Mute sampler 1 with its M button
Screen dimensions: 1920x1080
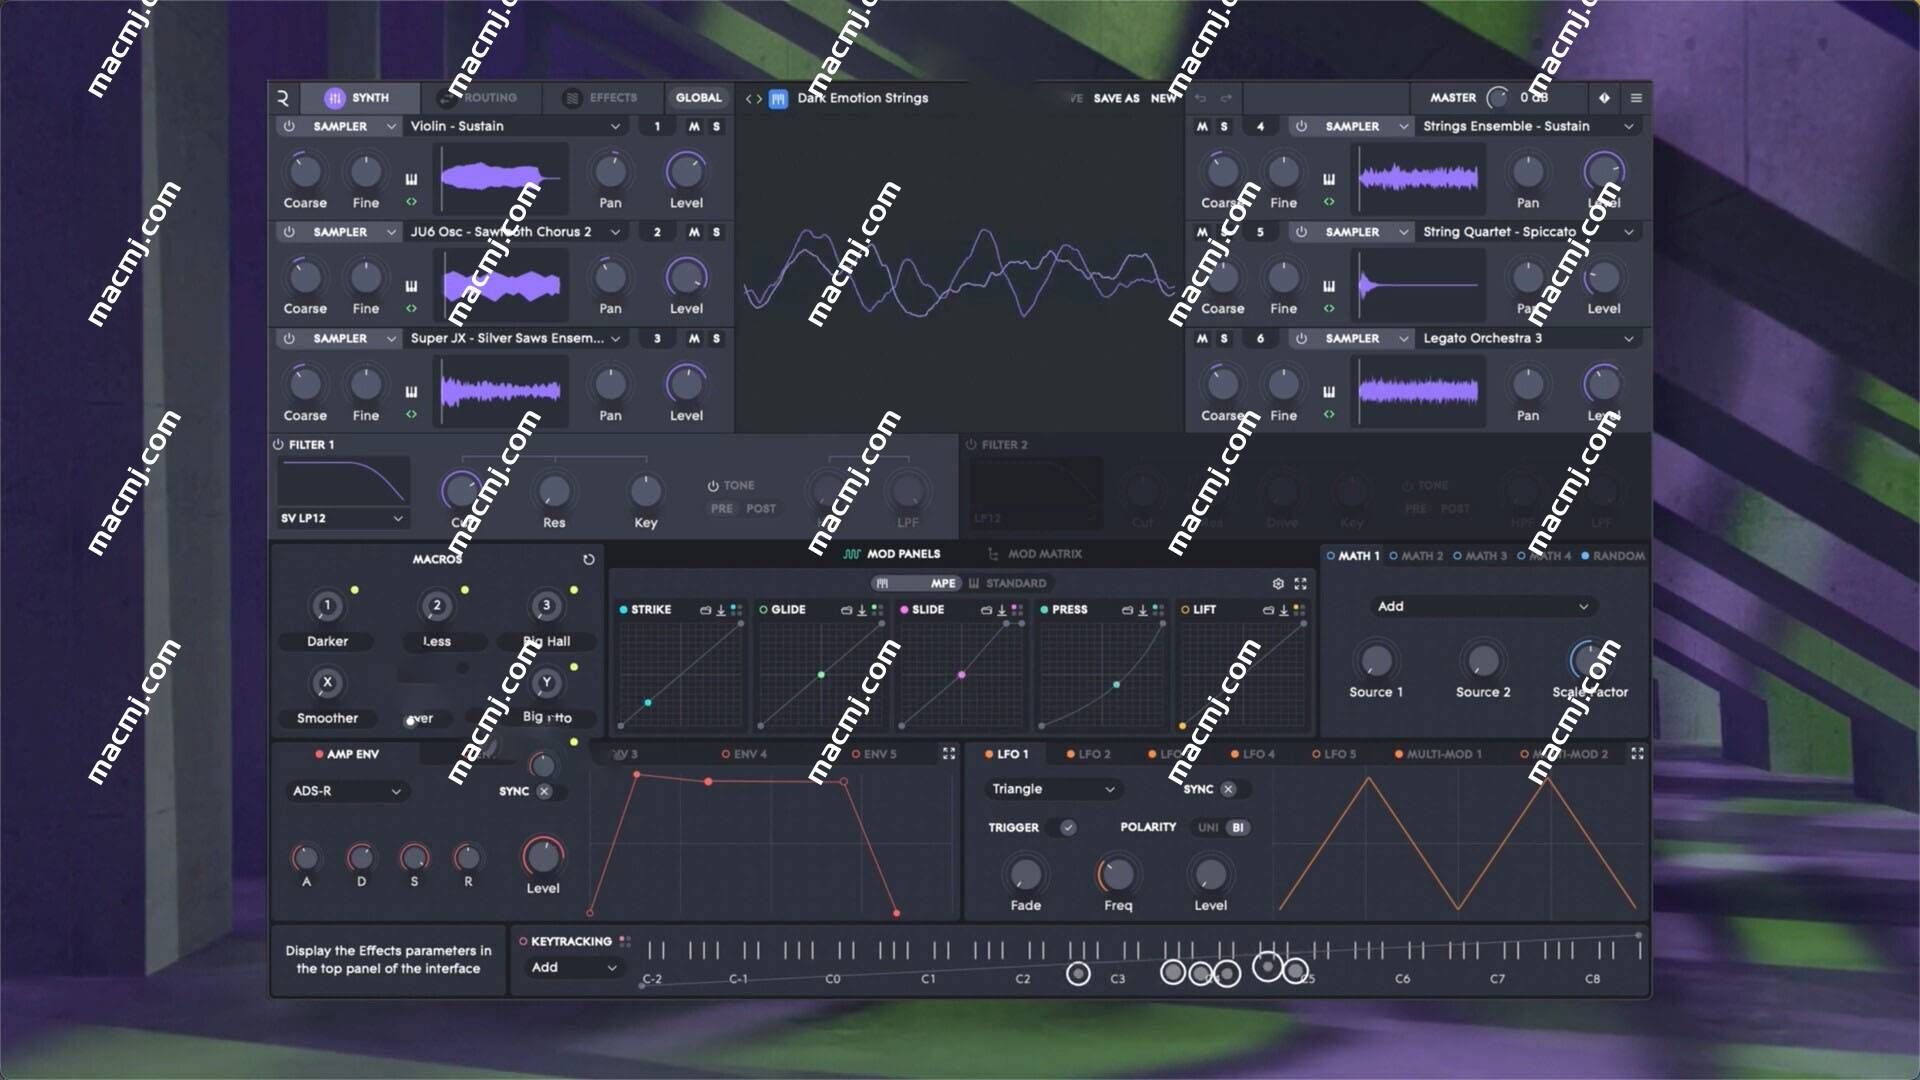[x=694, y=126]
